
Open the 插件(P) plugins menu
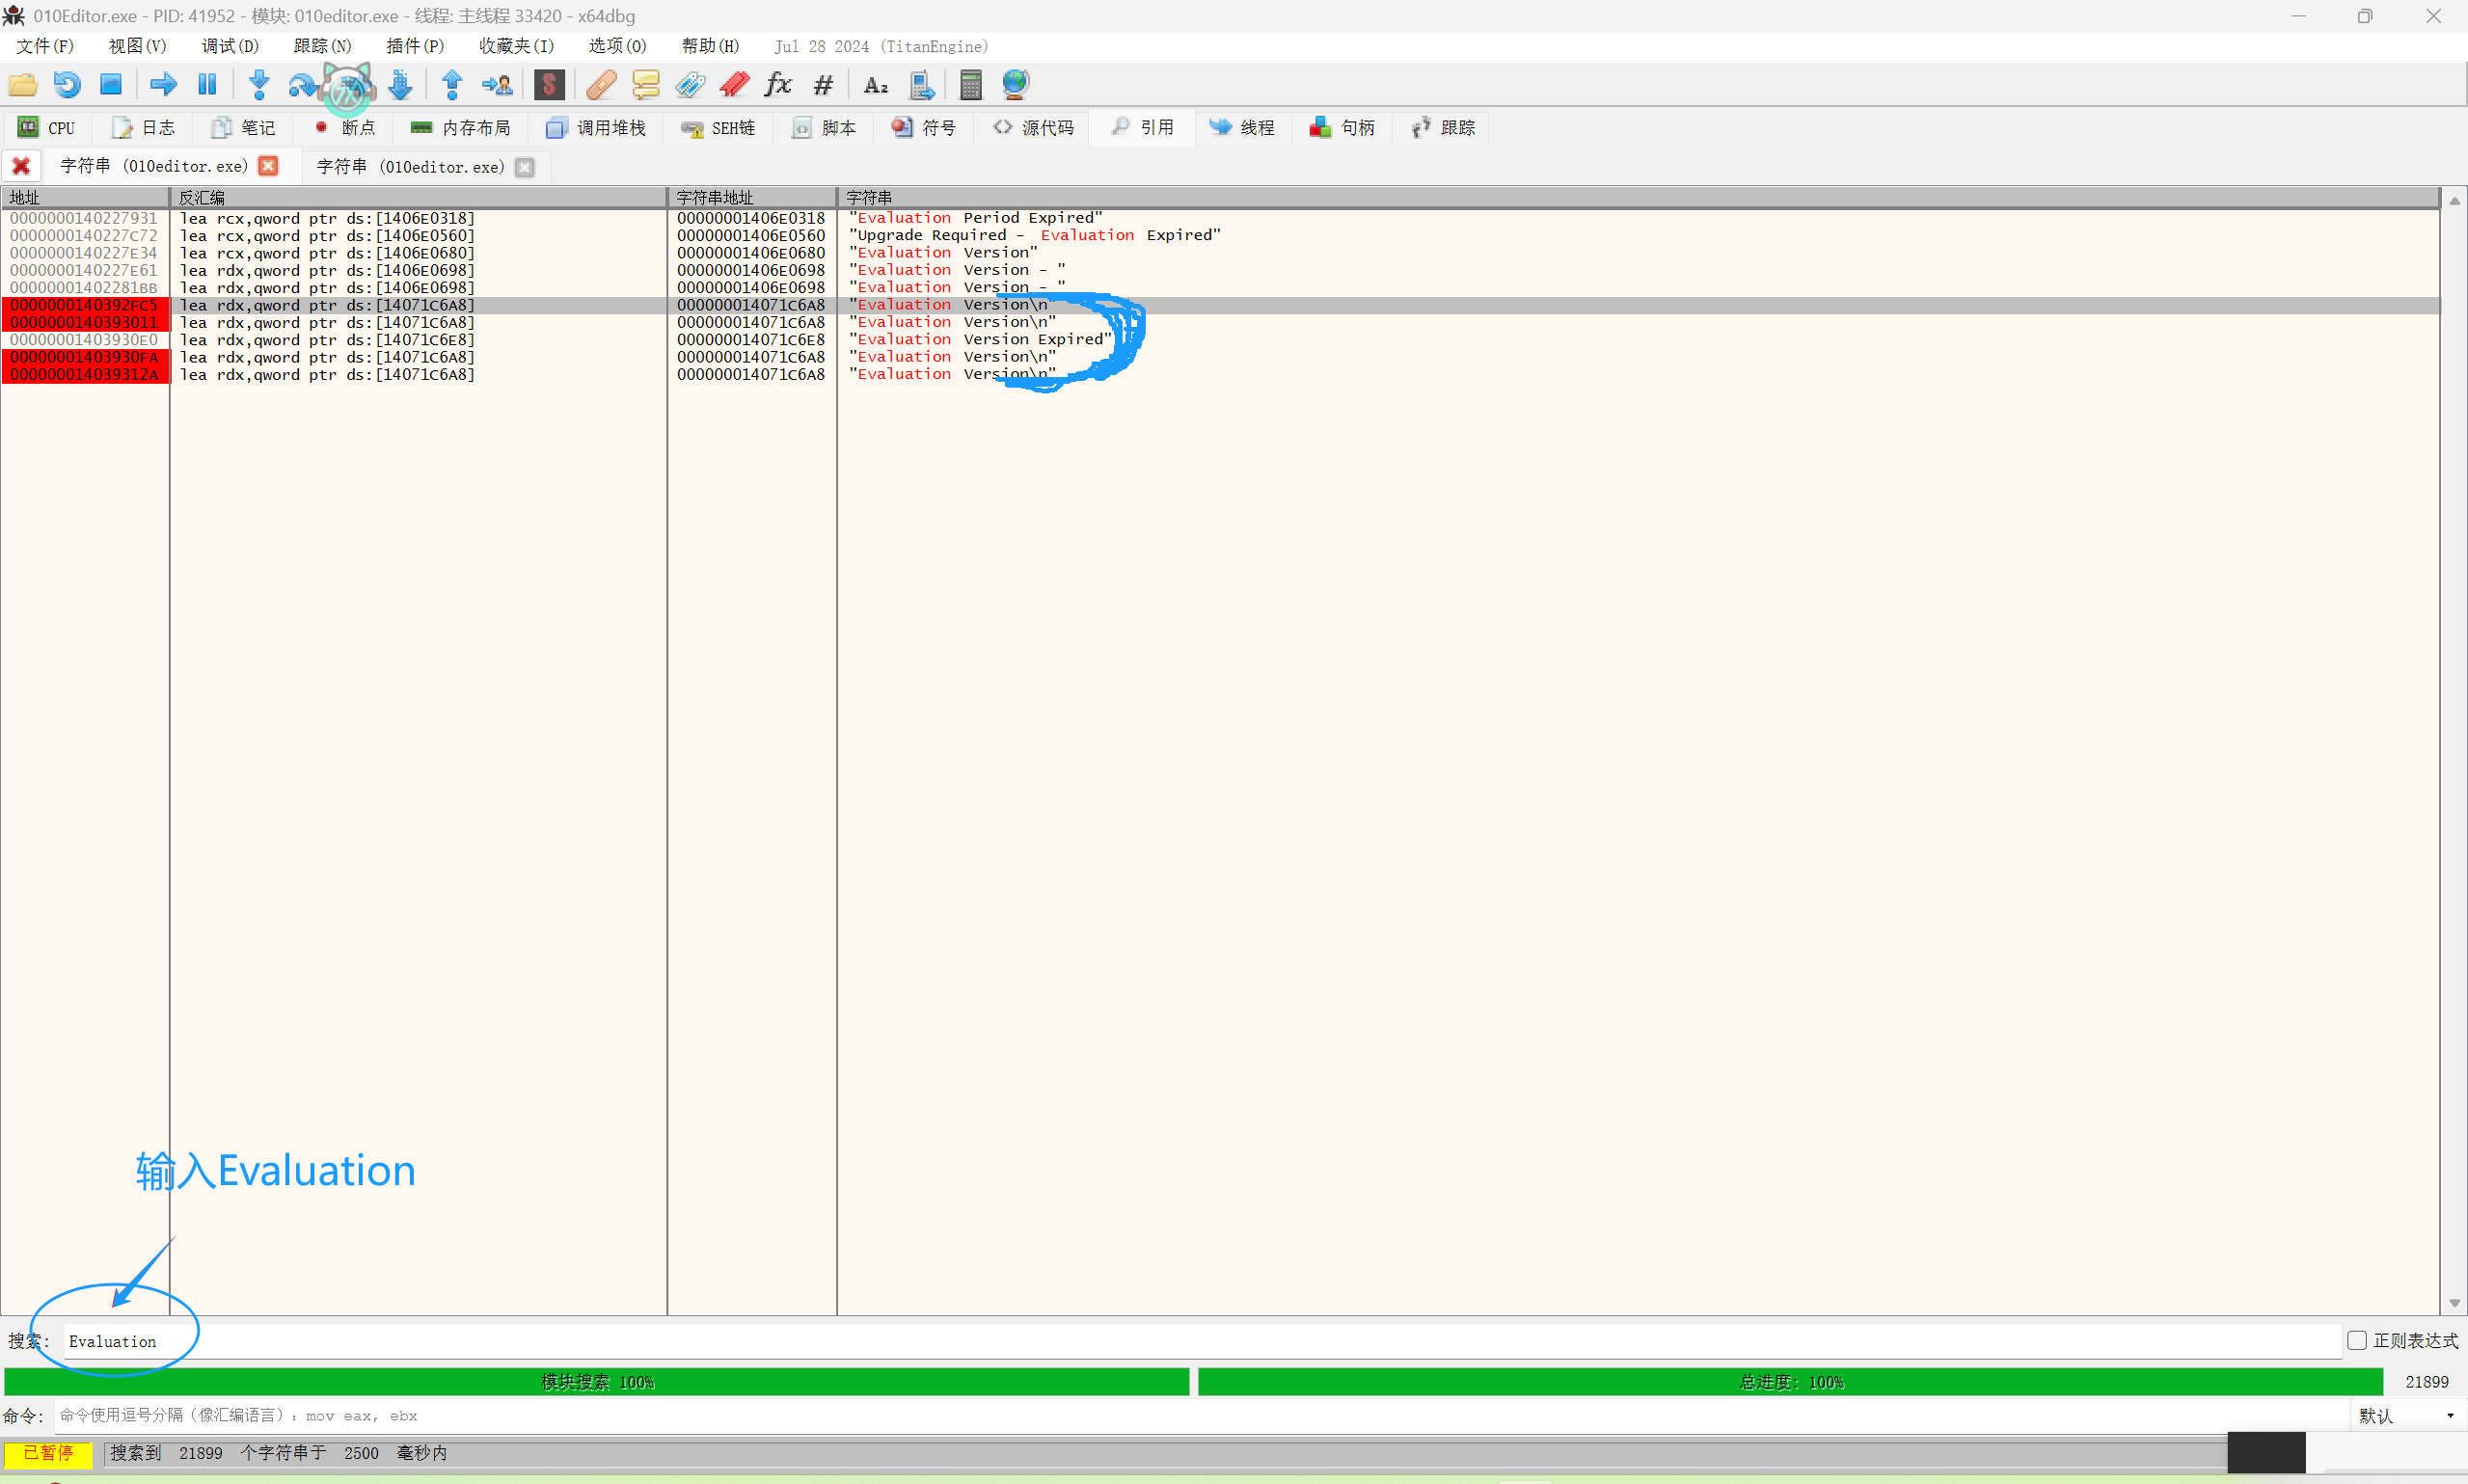click(415, 46)
